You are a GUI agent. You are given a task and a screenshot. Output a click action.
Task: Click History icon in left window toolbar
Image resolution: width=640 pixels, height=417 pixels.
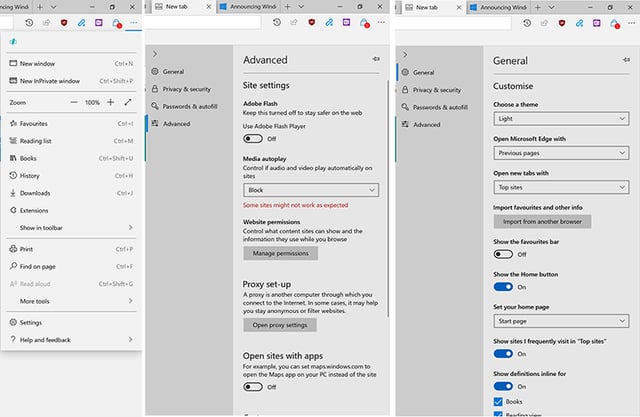point(29,23)
